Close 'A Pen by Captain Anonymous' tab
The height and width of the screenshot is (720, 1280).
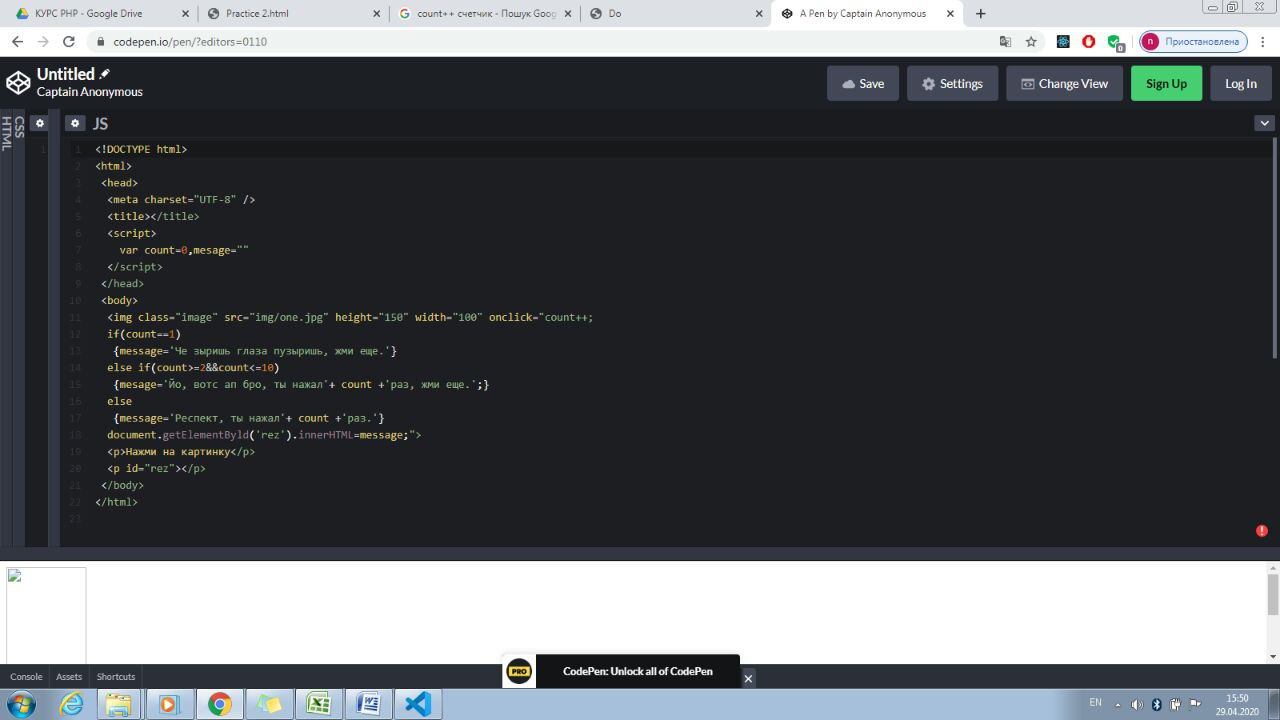pyautogui.click(x=948, y=14)
